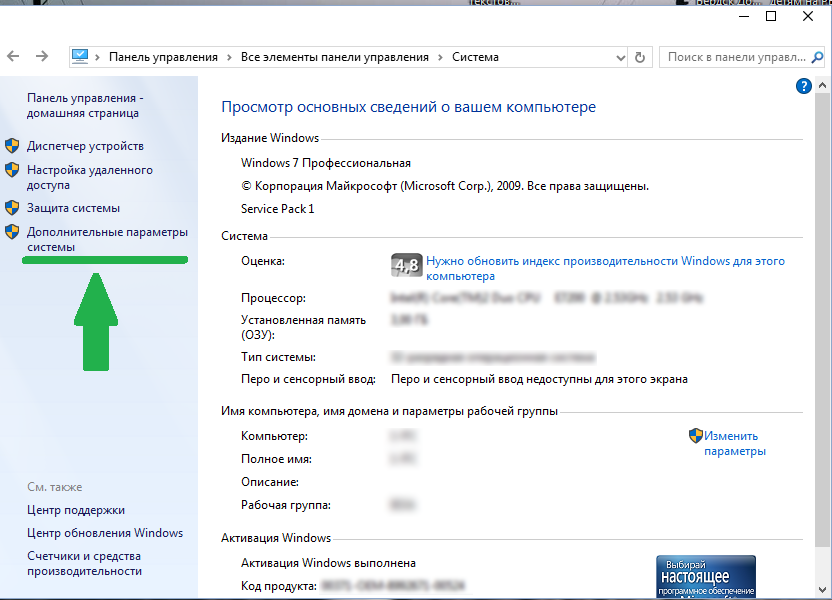Click the shield icon next to Изменить параметры
Viewport: 832px width, 600px height.
[x=695, y=434]
